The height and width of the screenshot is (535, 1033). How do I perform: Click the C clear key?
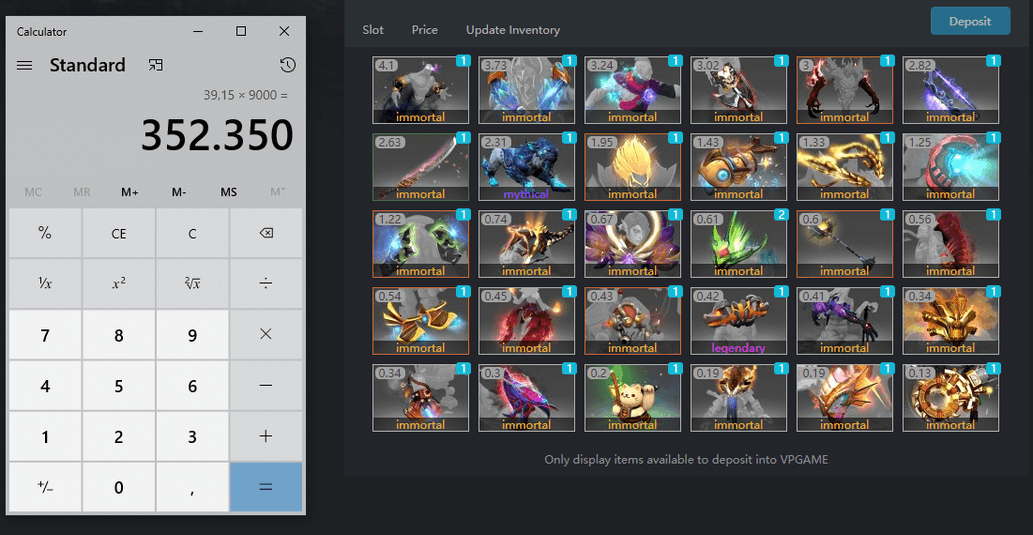192,233
